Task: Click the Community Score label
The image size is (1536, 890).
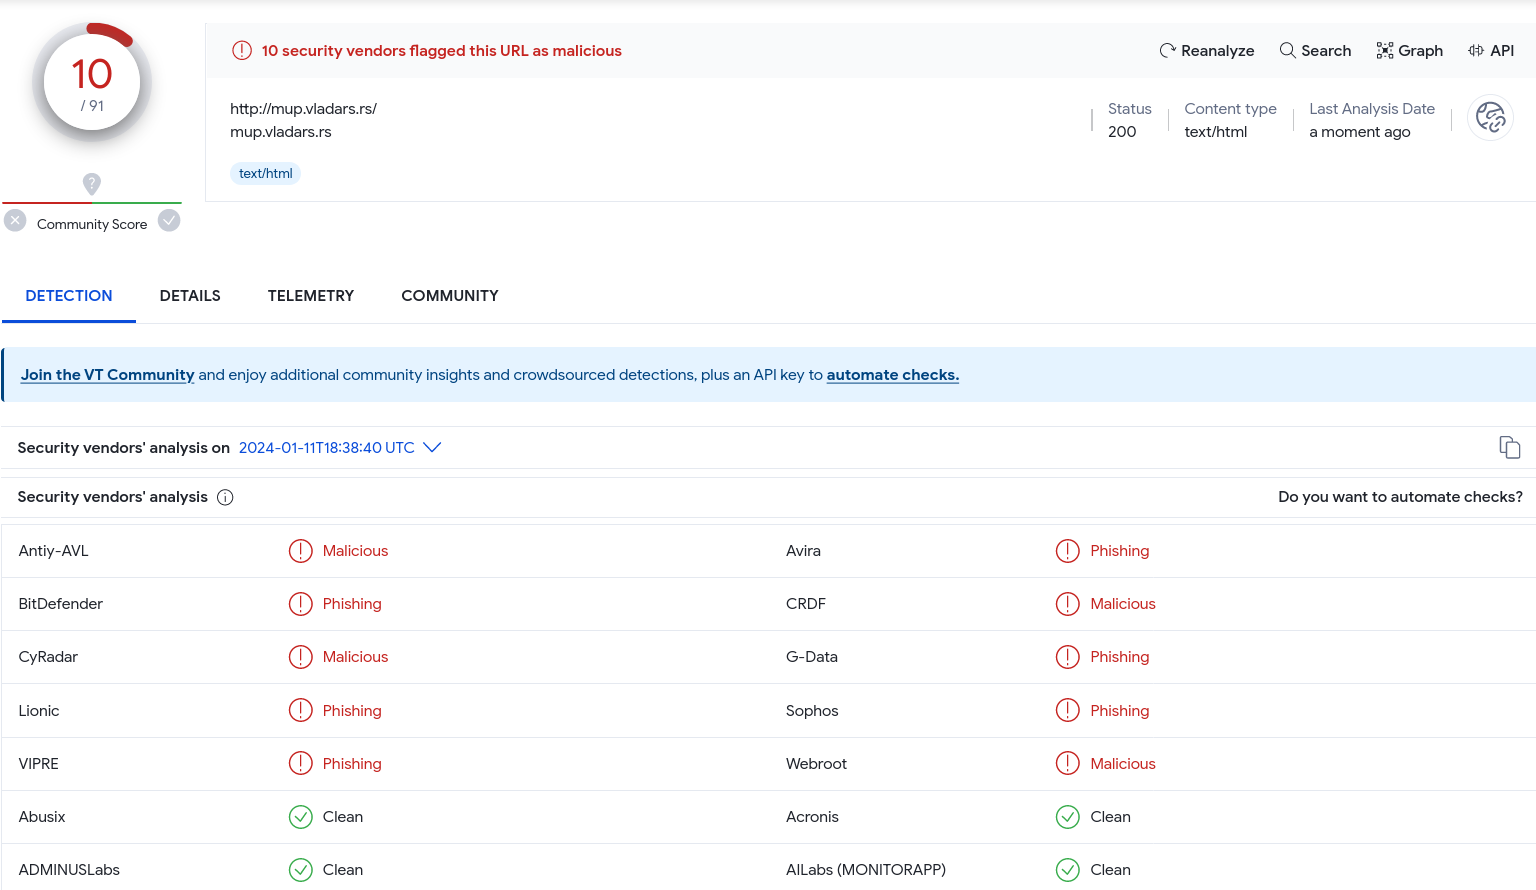Action: (x=92, y=224)
